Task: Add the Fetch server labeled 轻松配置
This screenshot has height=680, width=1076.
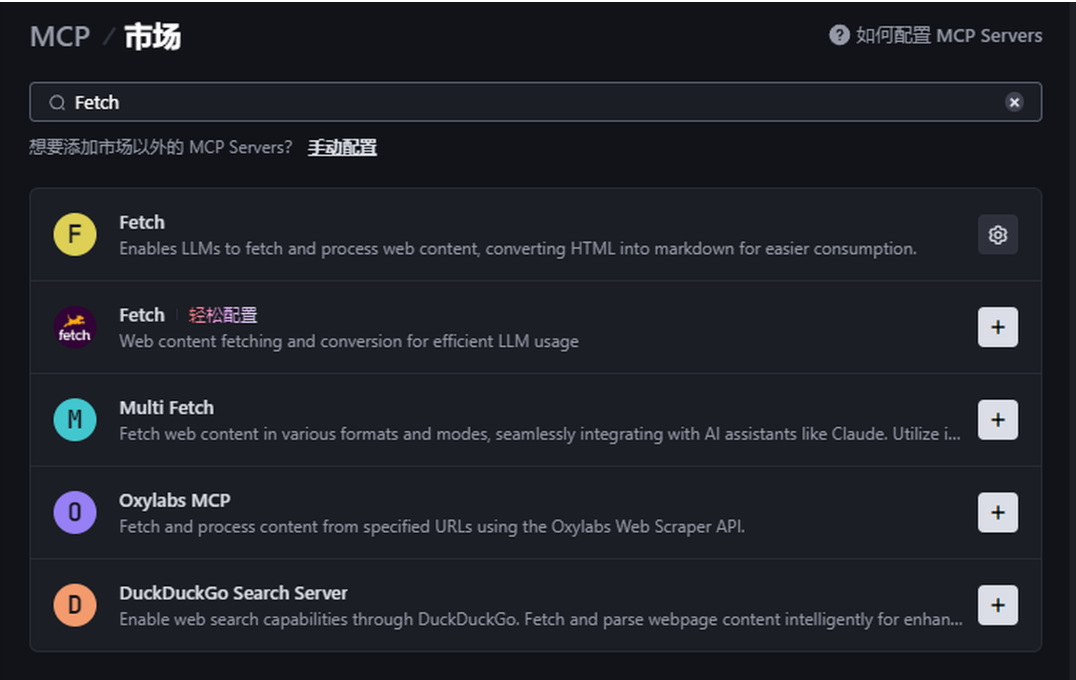Action: pyautogui.click(x=997, y=327)
